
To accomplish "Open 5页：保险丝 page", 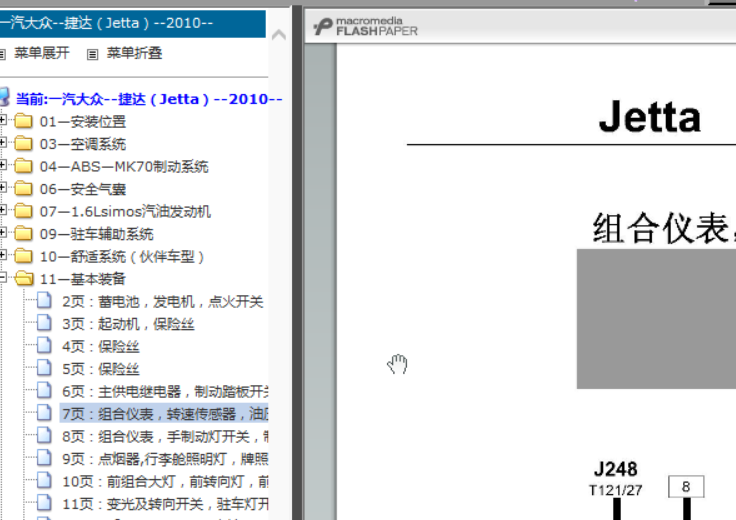I will point(100,369).
